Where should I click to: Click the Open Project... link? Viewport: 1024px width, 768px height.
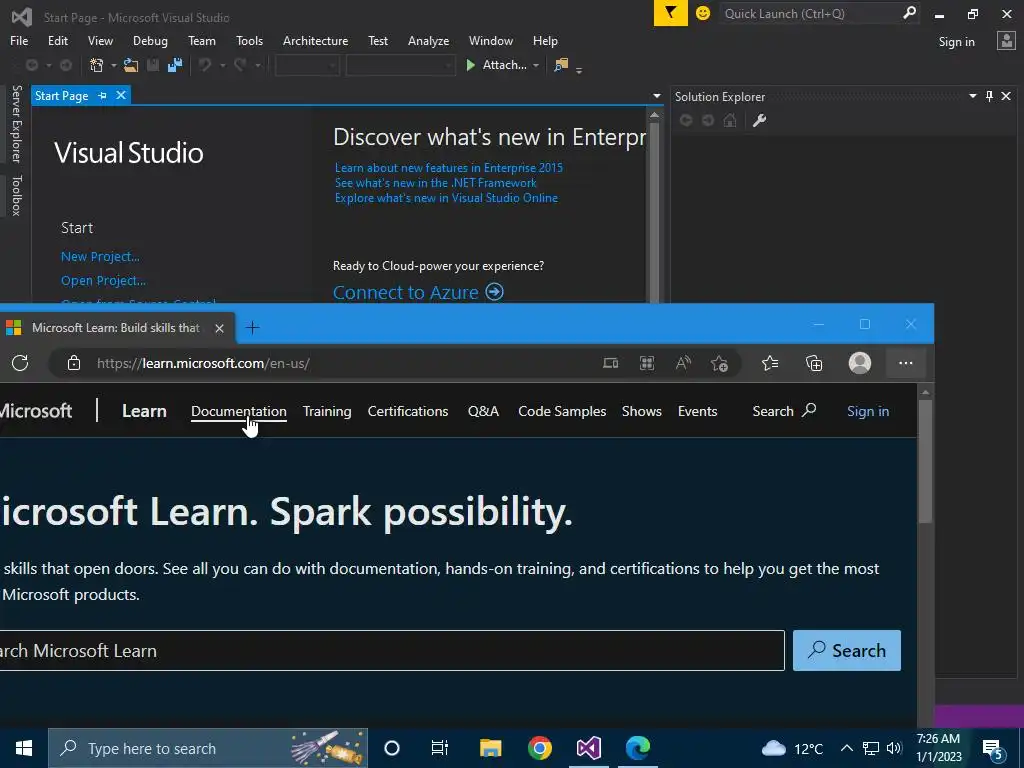tap(103, 280)
